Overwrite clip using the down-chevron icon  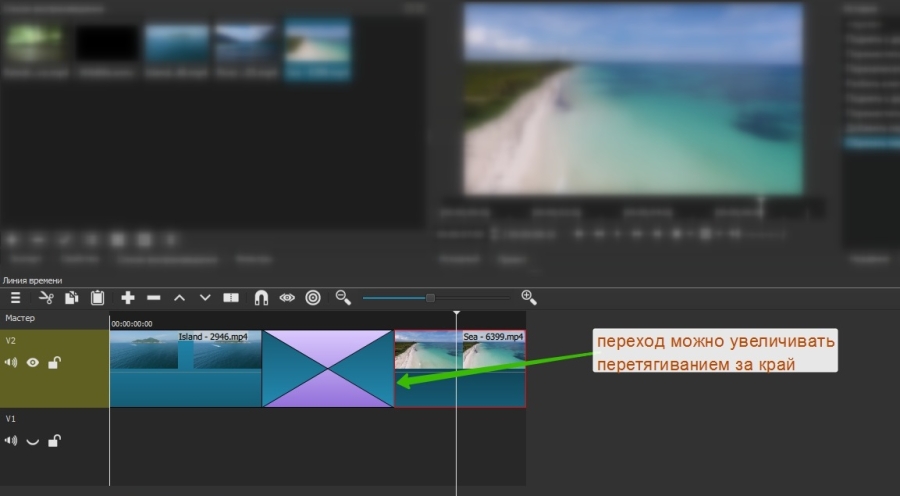pos(205,298)
